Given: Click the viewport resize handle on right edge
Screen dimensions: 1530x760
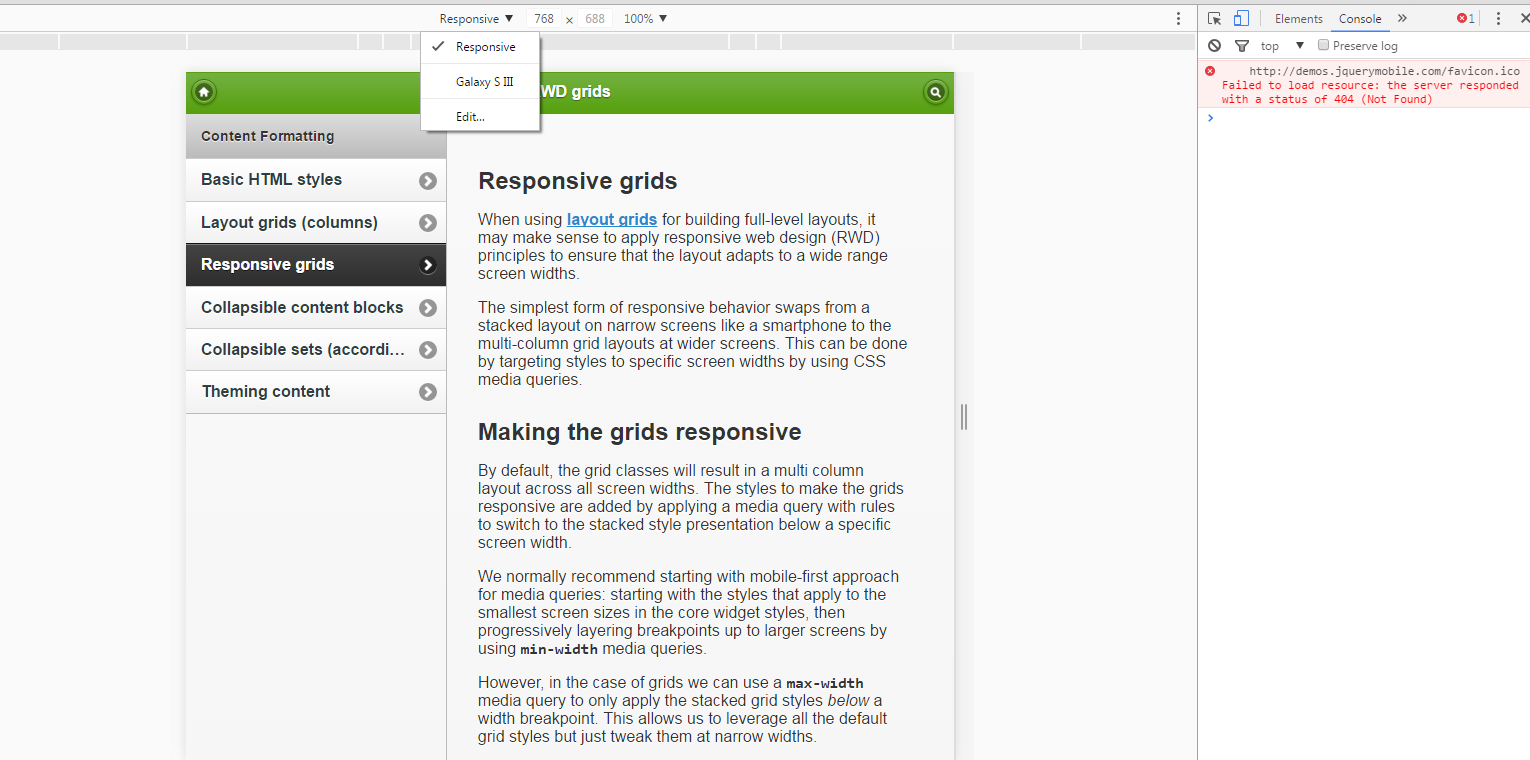Looking at the screenshot, I should pos(964,417).
